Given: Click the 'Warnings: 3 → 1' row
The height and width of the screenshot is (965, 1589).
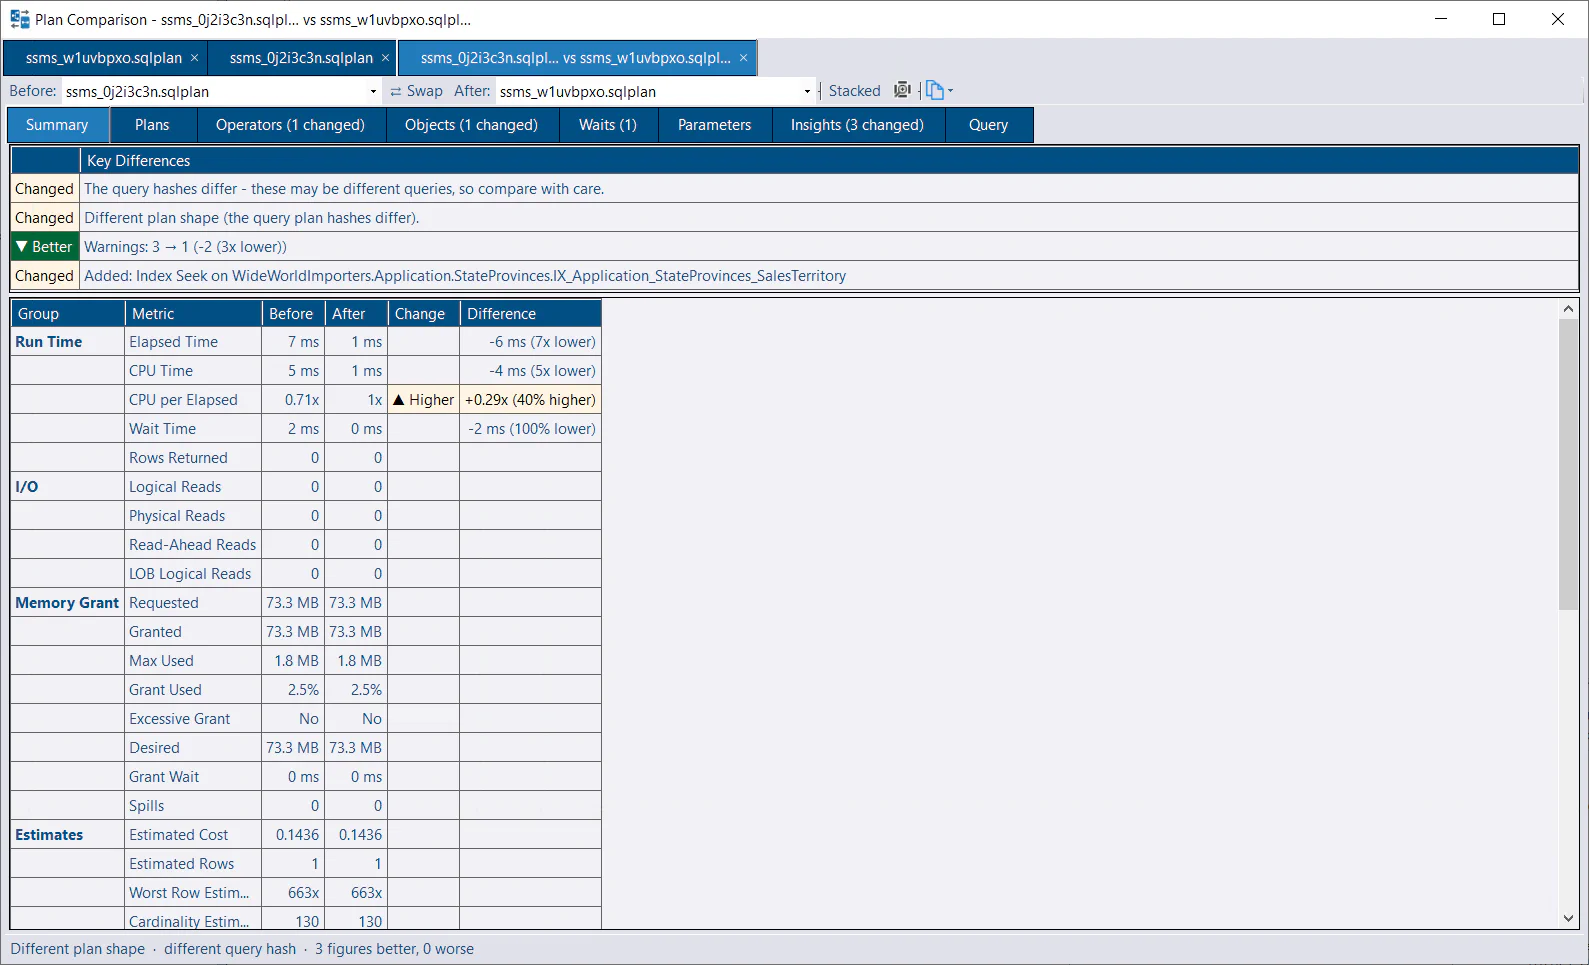Looking at the screenshot, I should point(795,247).
